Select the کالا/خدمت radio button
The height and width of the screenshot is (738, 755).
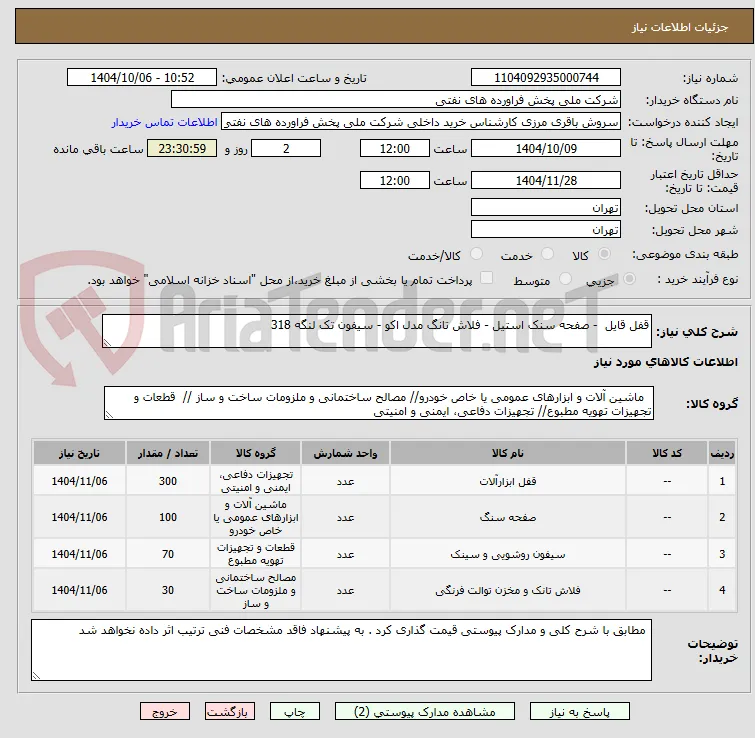point(476,254)
